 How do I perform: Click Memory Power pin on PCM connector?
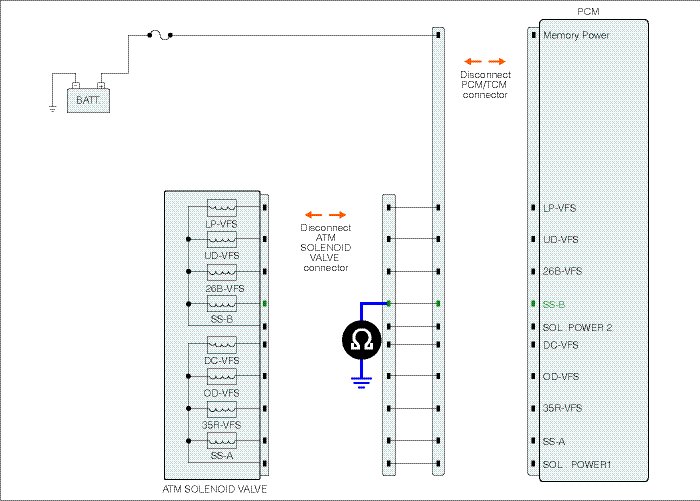pyautogui.click(x=533, y=34)
